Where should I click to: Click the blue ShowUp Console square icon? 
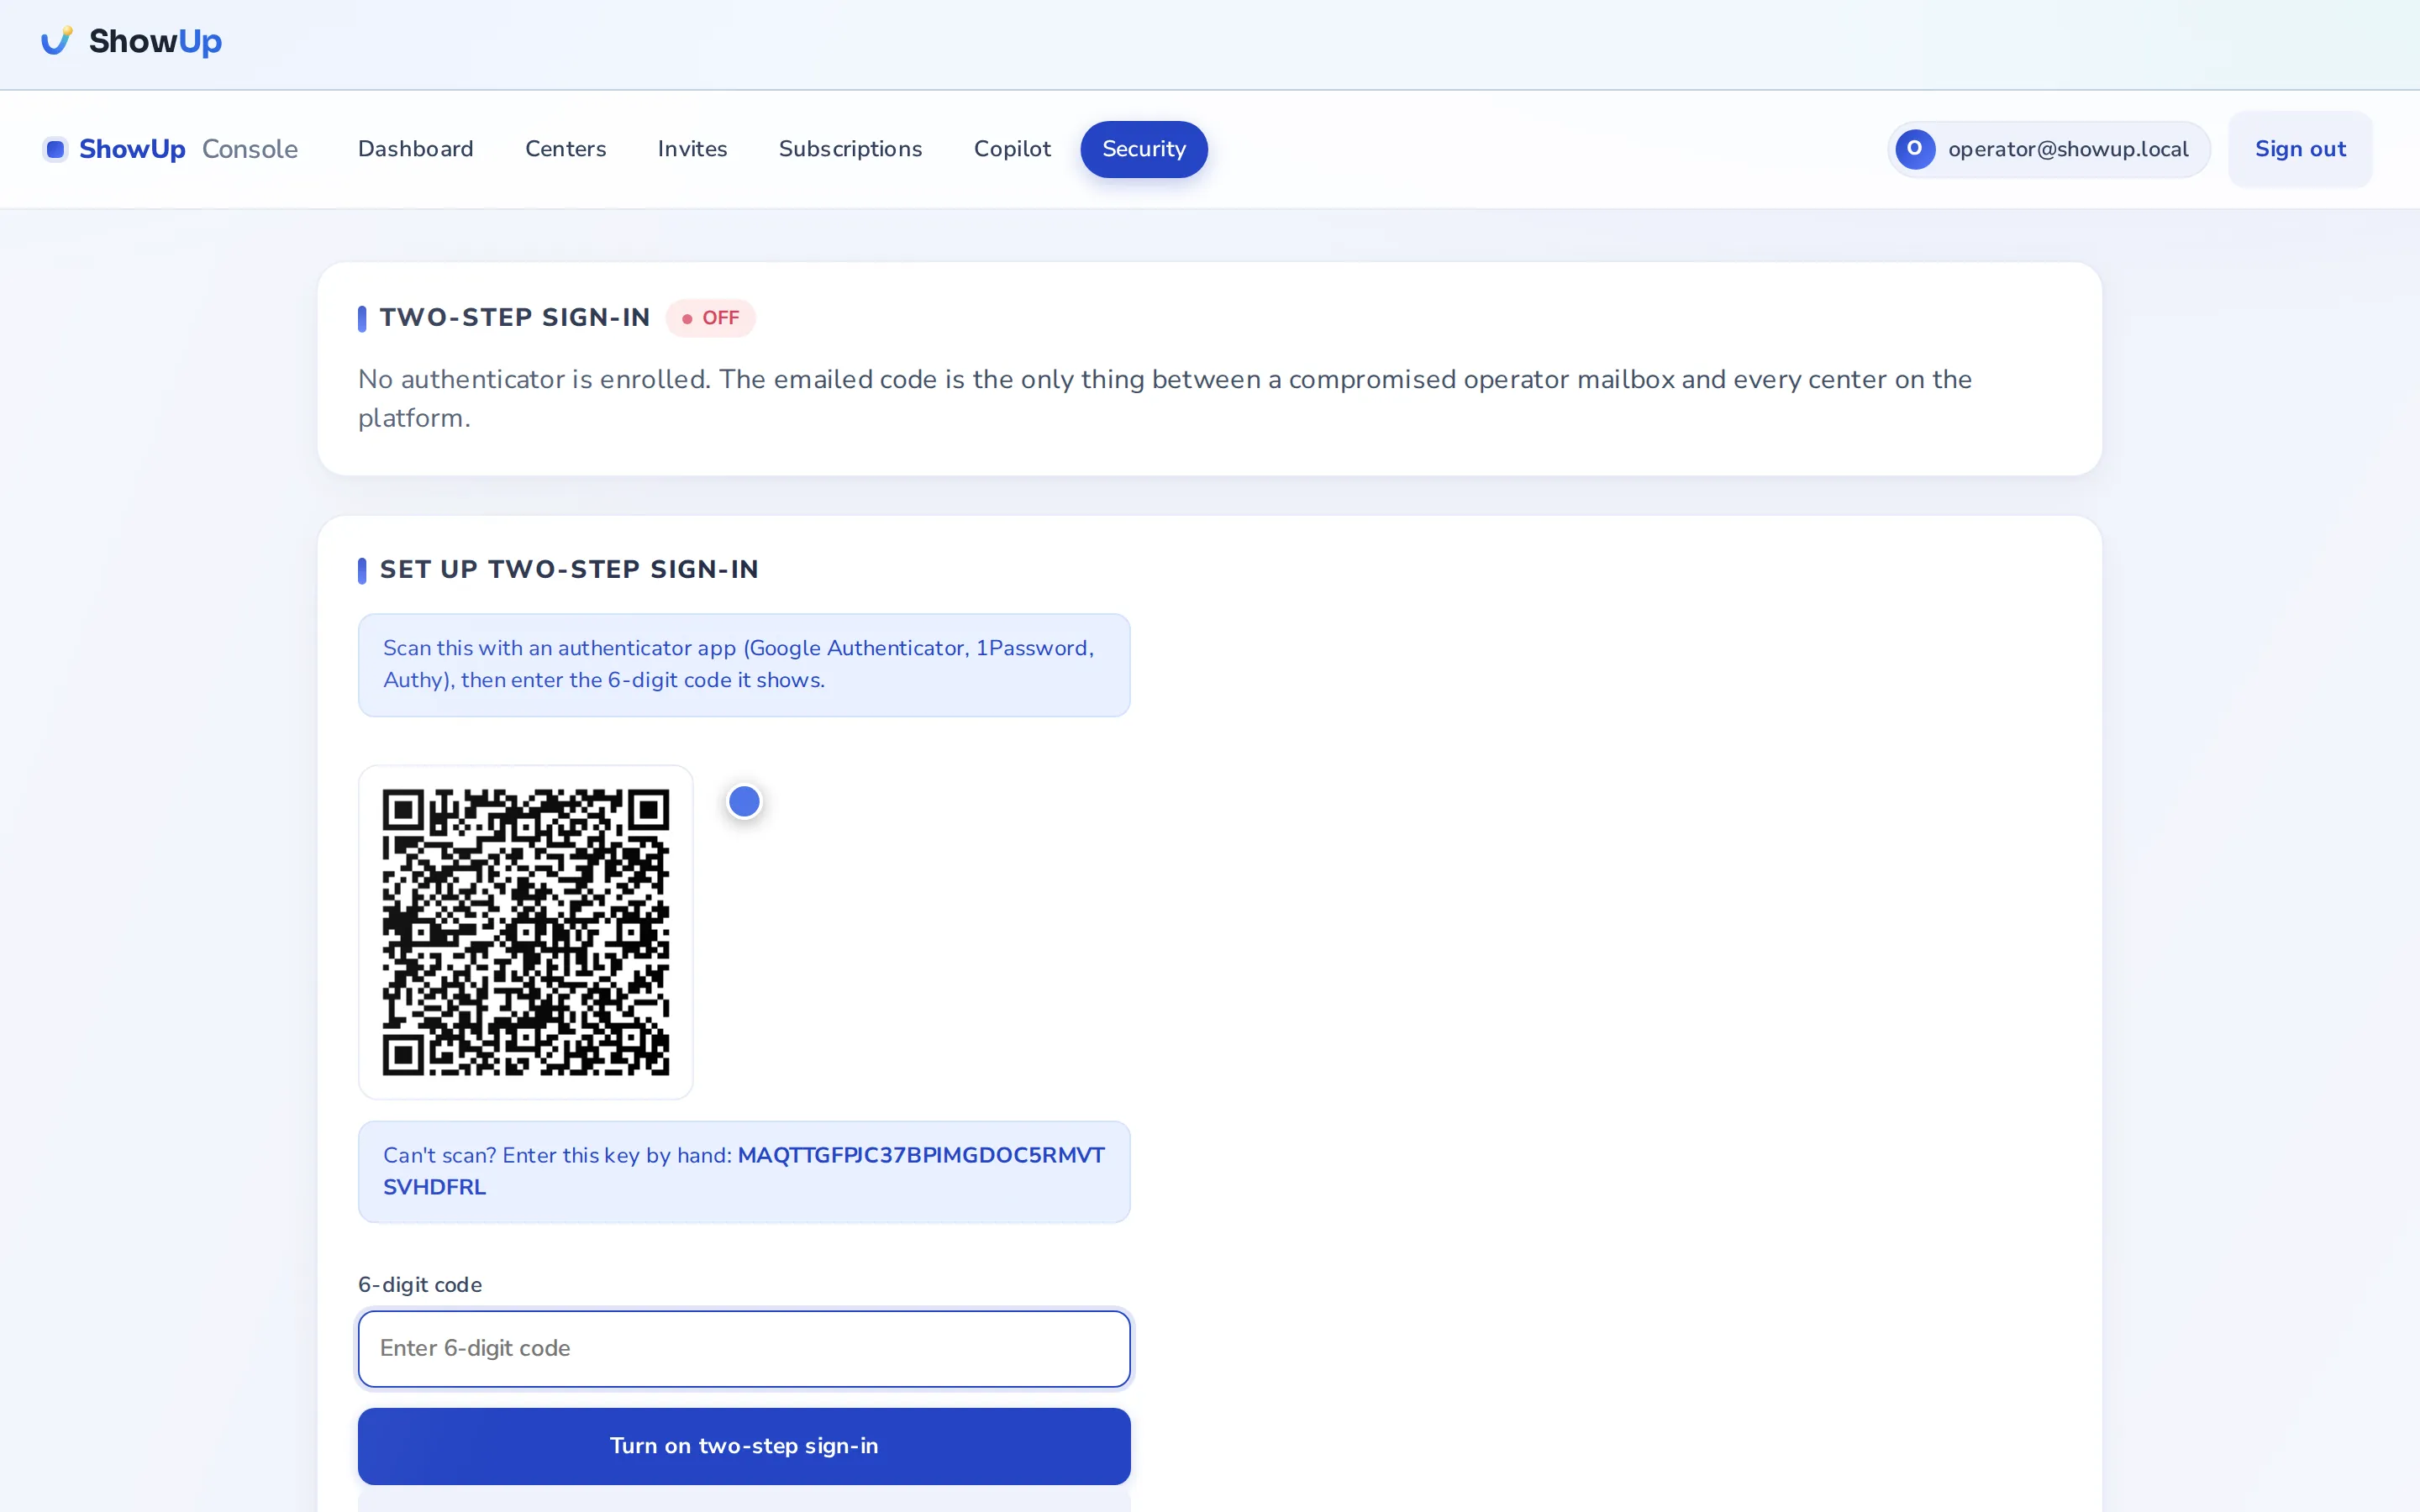click(x=56, y=149)
